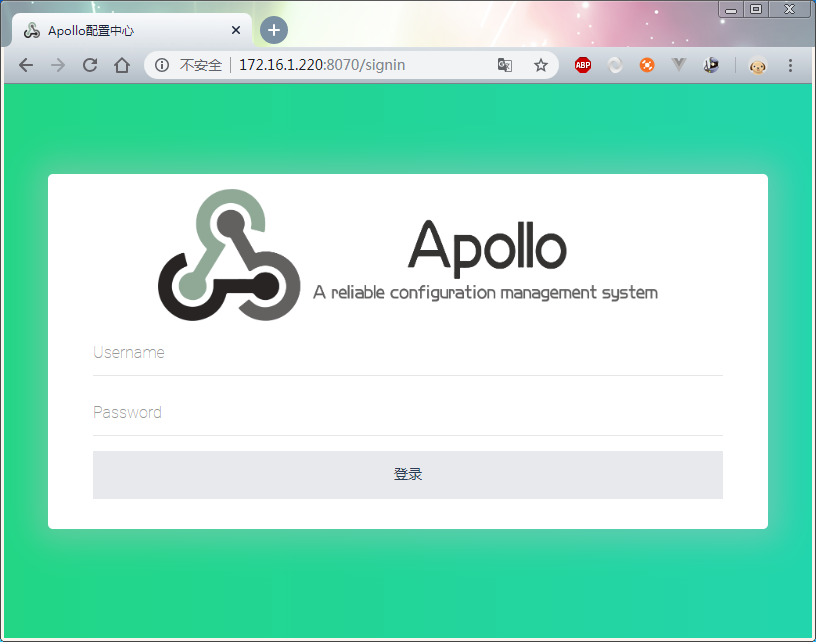
Task: Open the translate page icon
Action: click(x=504, y=65)
